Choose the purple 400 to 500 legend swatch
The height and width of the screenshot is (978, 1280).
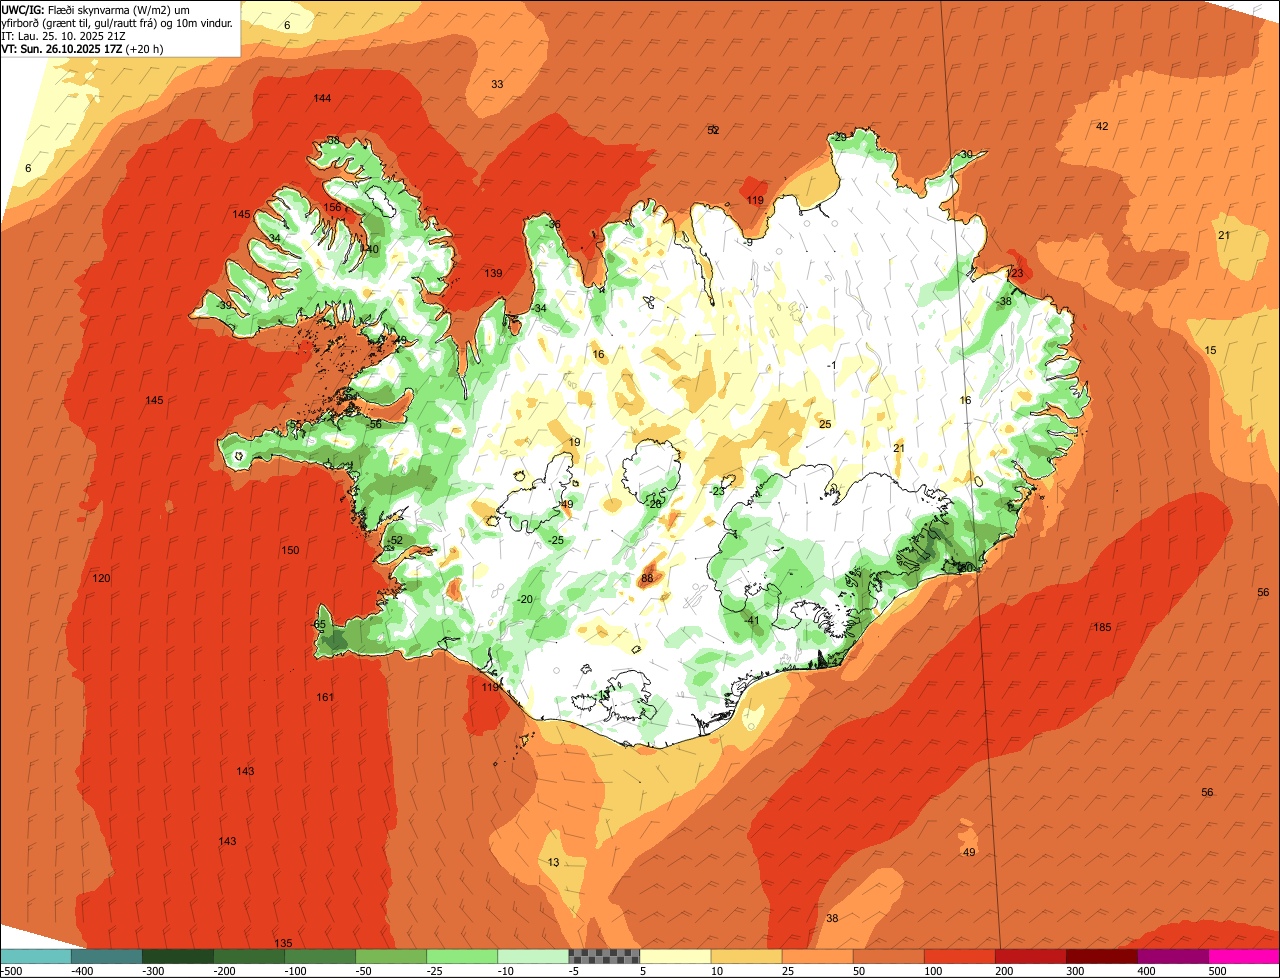1173,956
